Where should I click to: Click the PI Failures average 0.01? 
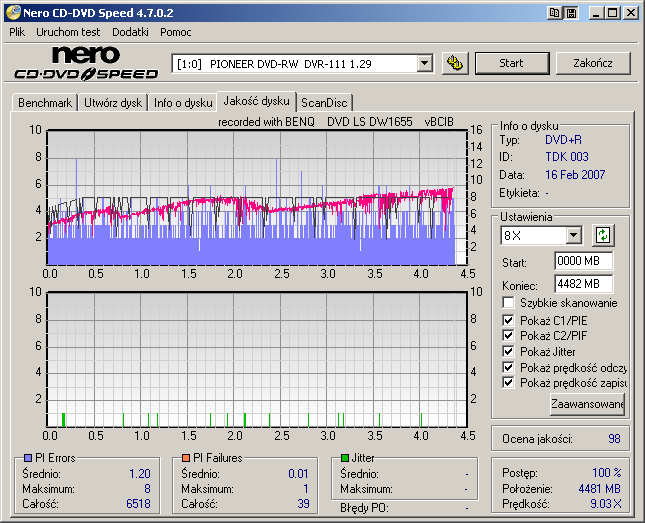298,474
